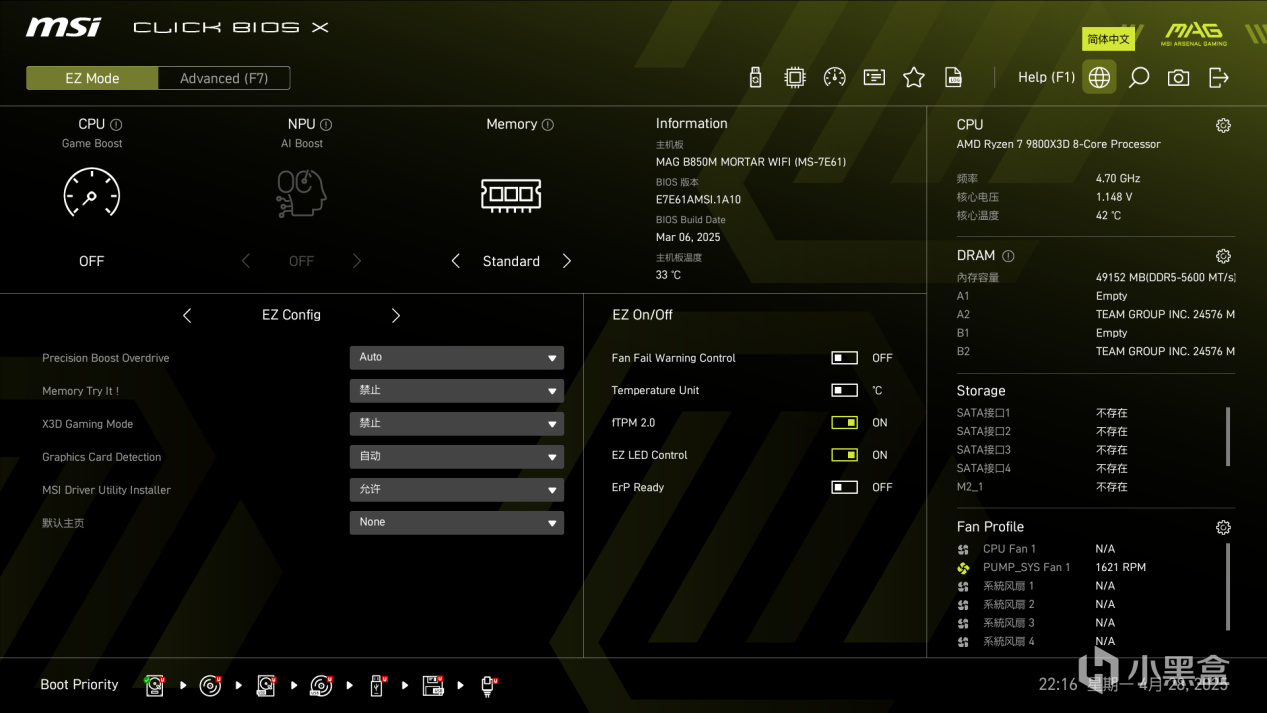Click the Game Boost OFF status text
The height and width of the screenshot is (713, 1267).
click(92, 261)
